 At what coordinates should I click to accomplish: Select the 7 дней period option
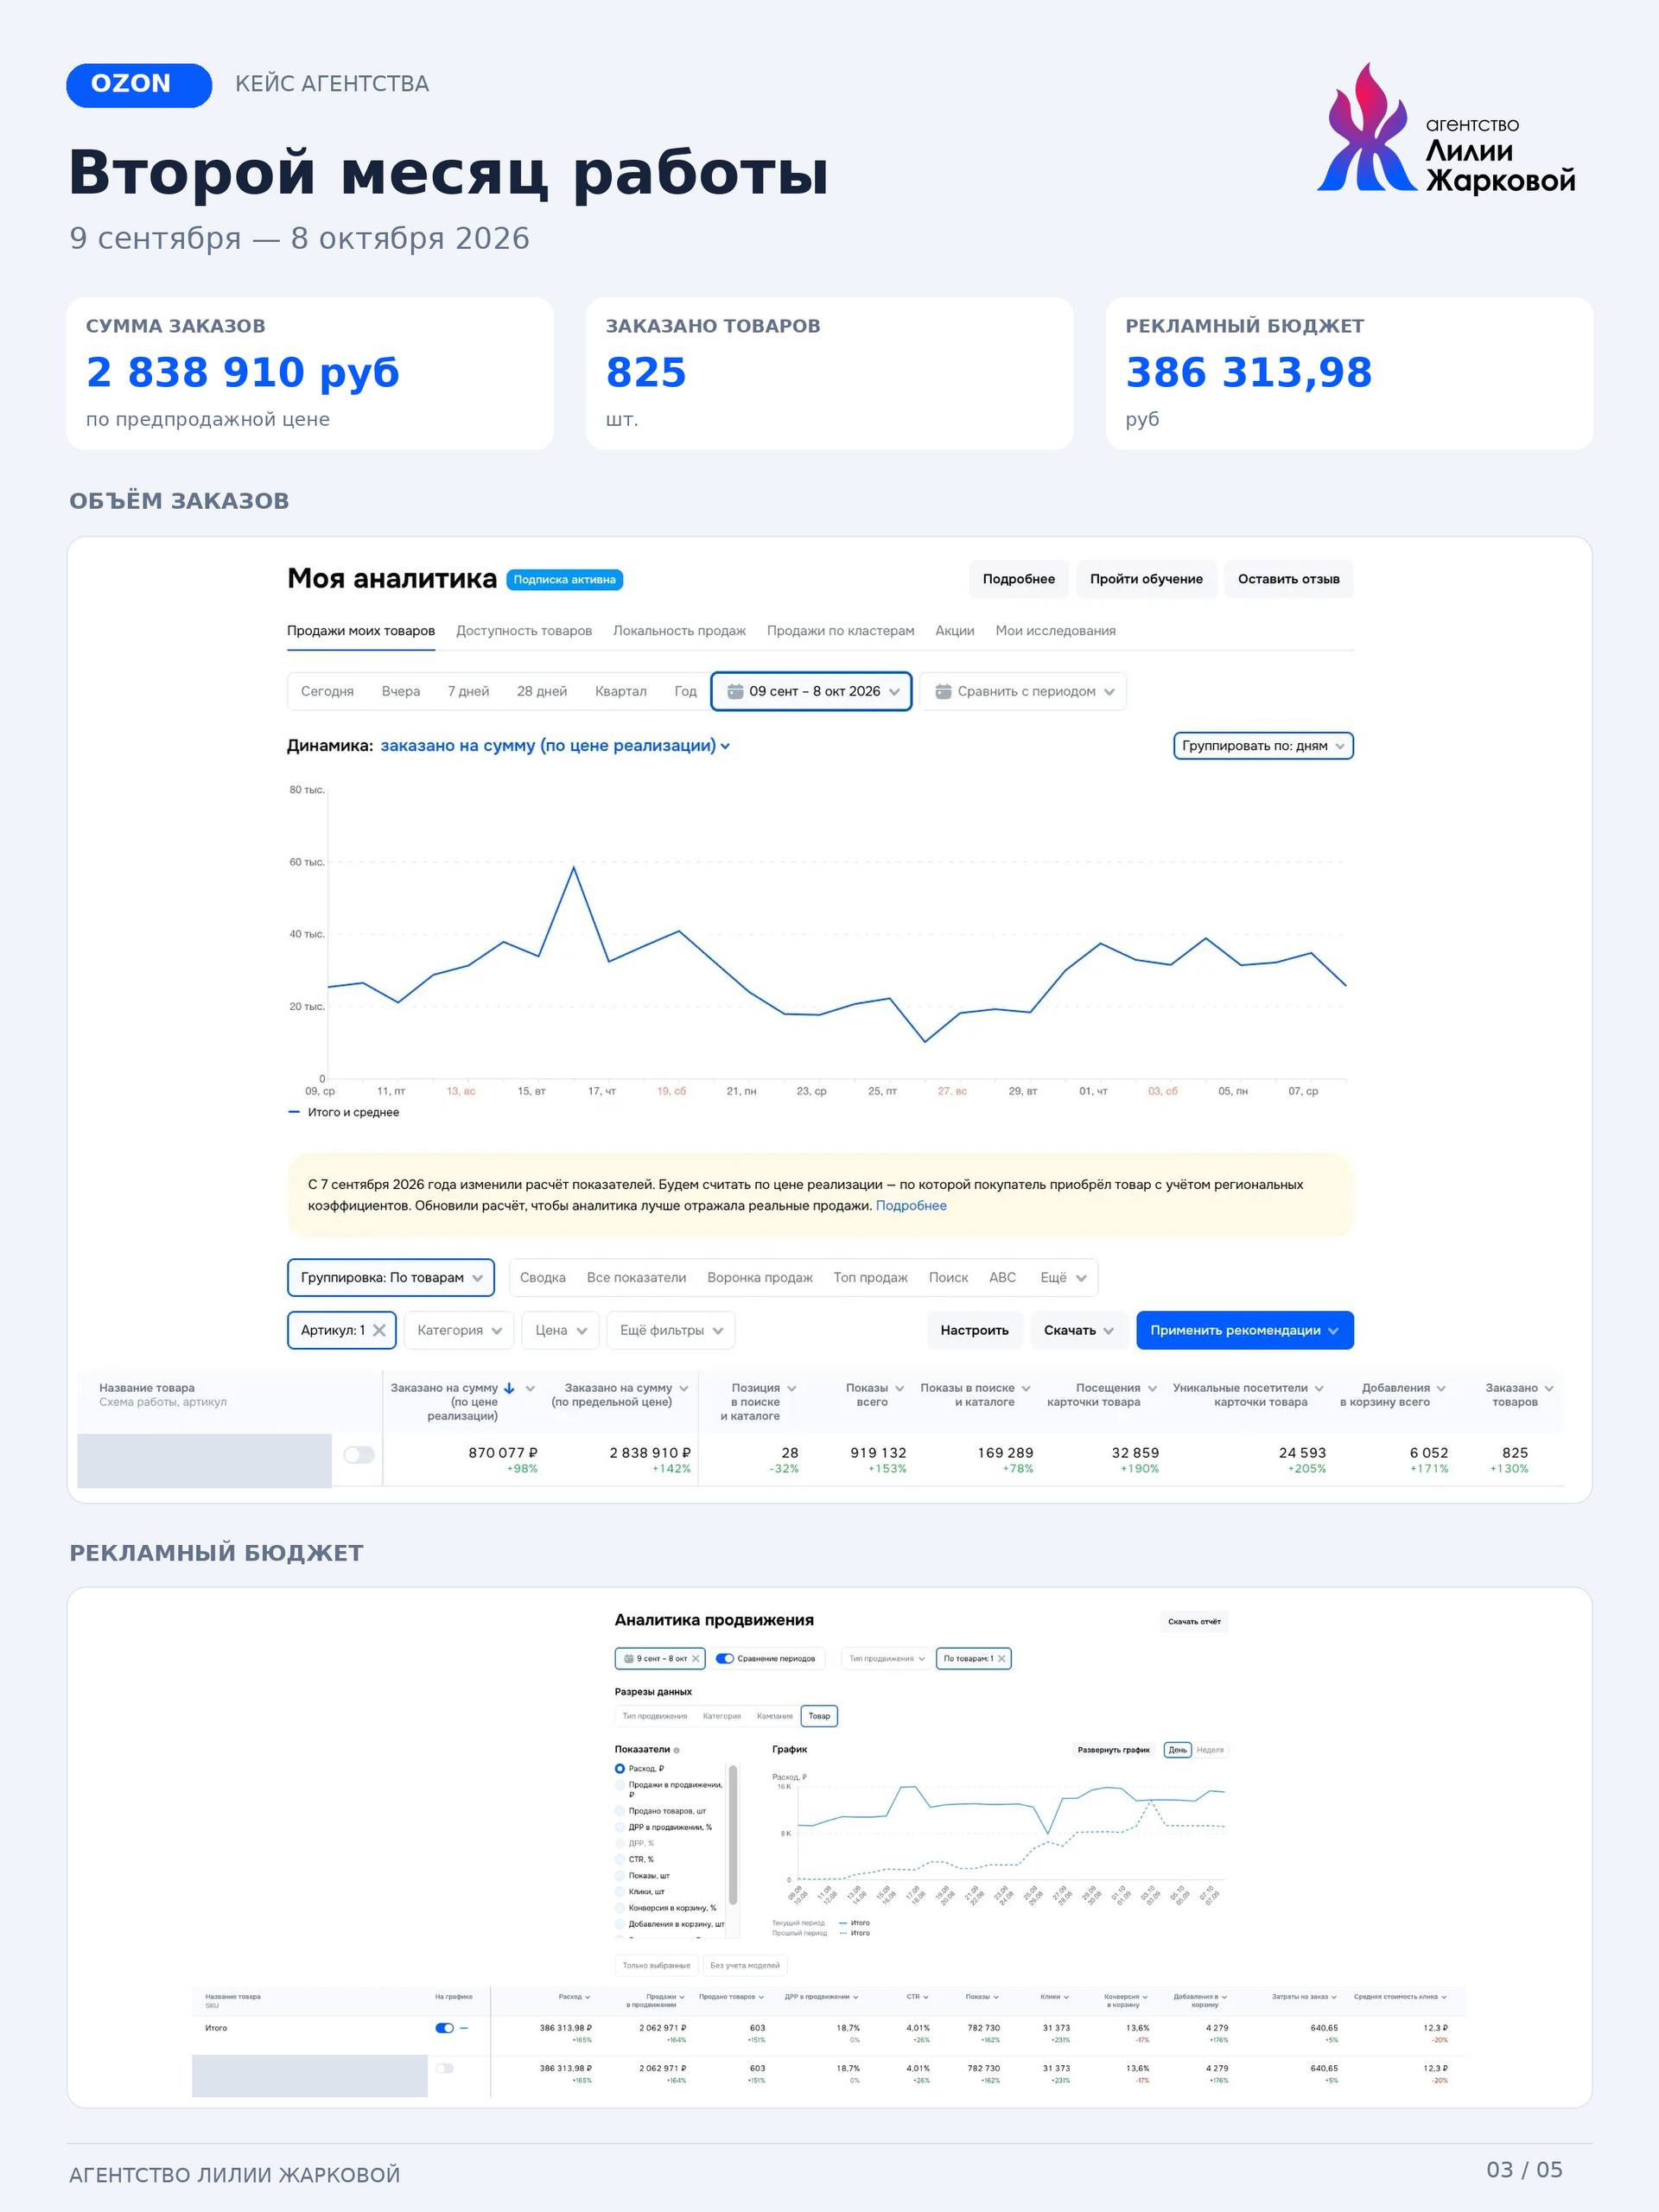(468, 691)
